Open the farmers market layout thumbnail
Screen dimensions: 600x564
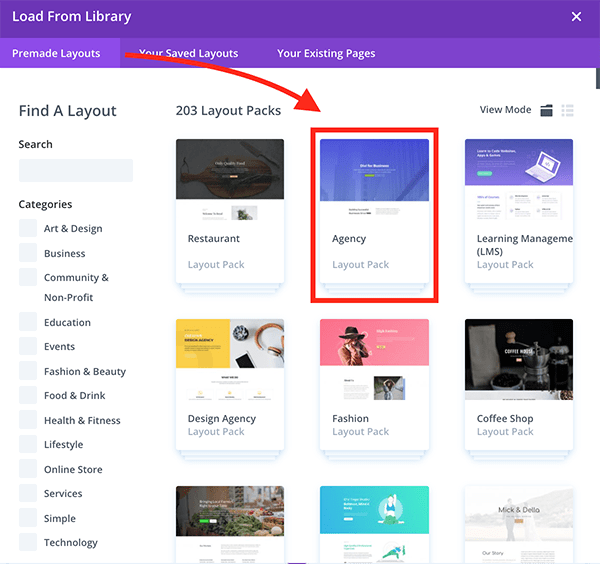[x=230, y=524]
